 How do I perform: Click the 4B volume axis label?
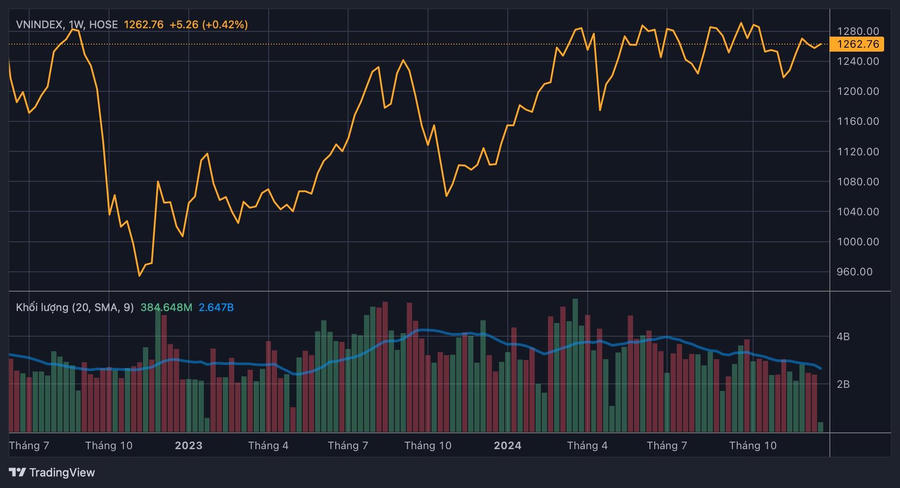point(843,338)
